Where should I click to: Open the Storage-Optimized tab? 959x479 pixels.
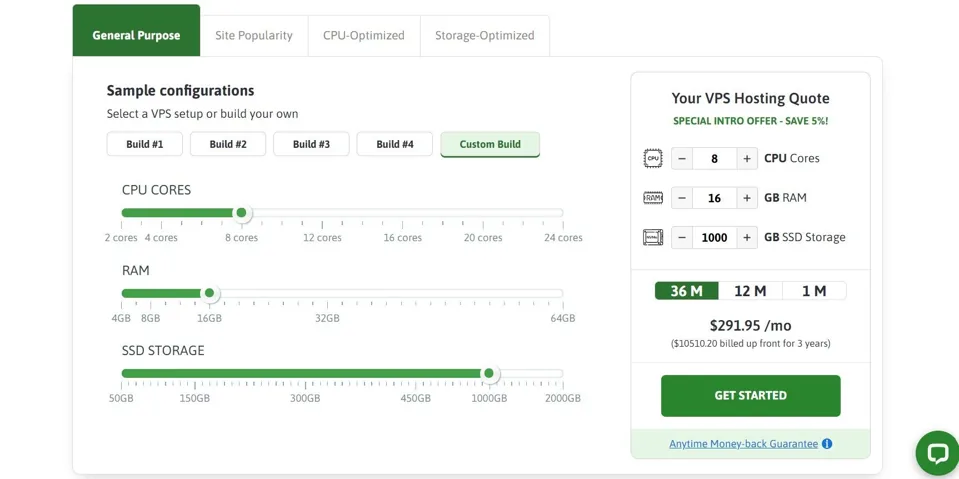tap(484, 35)
